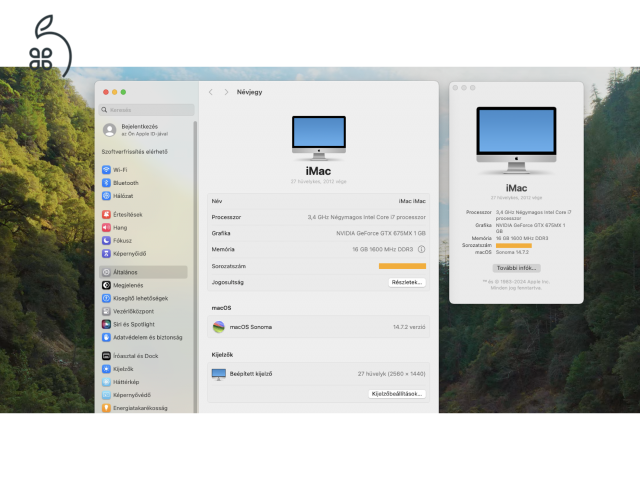The image size is (640, 480).
Task: Open Adatvédelem és biztonság icon
Action: (106, 338)
